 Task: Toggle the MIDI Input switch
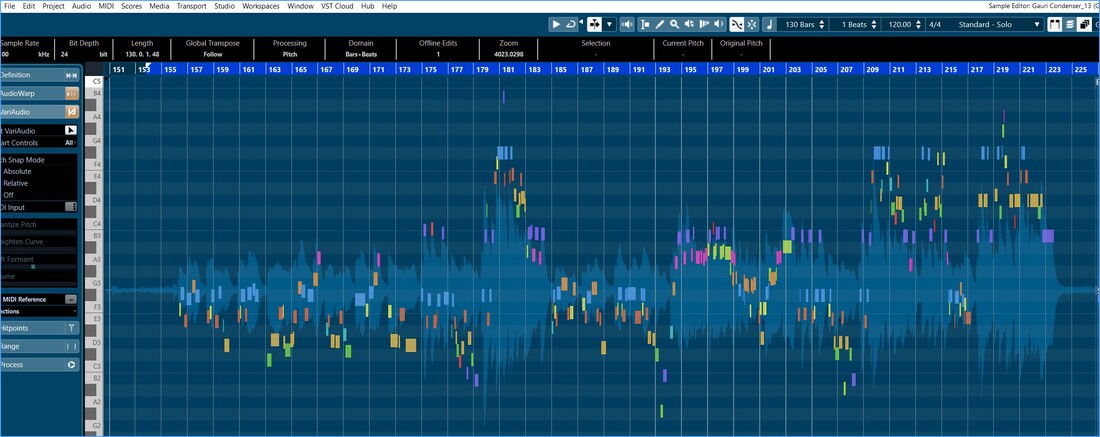coord(71,206)
